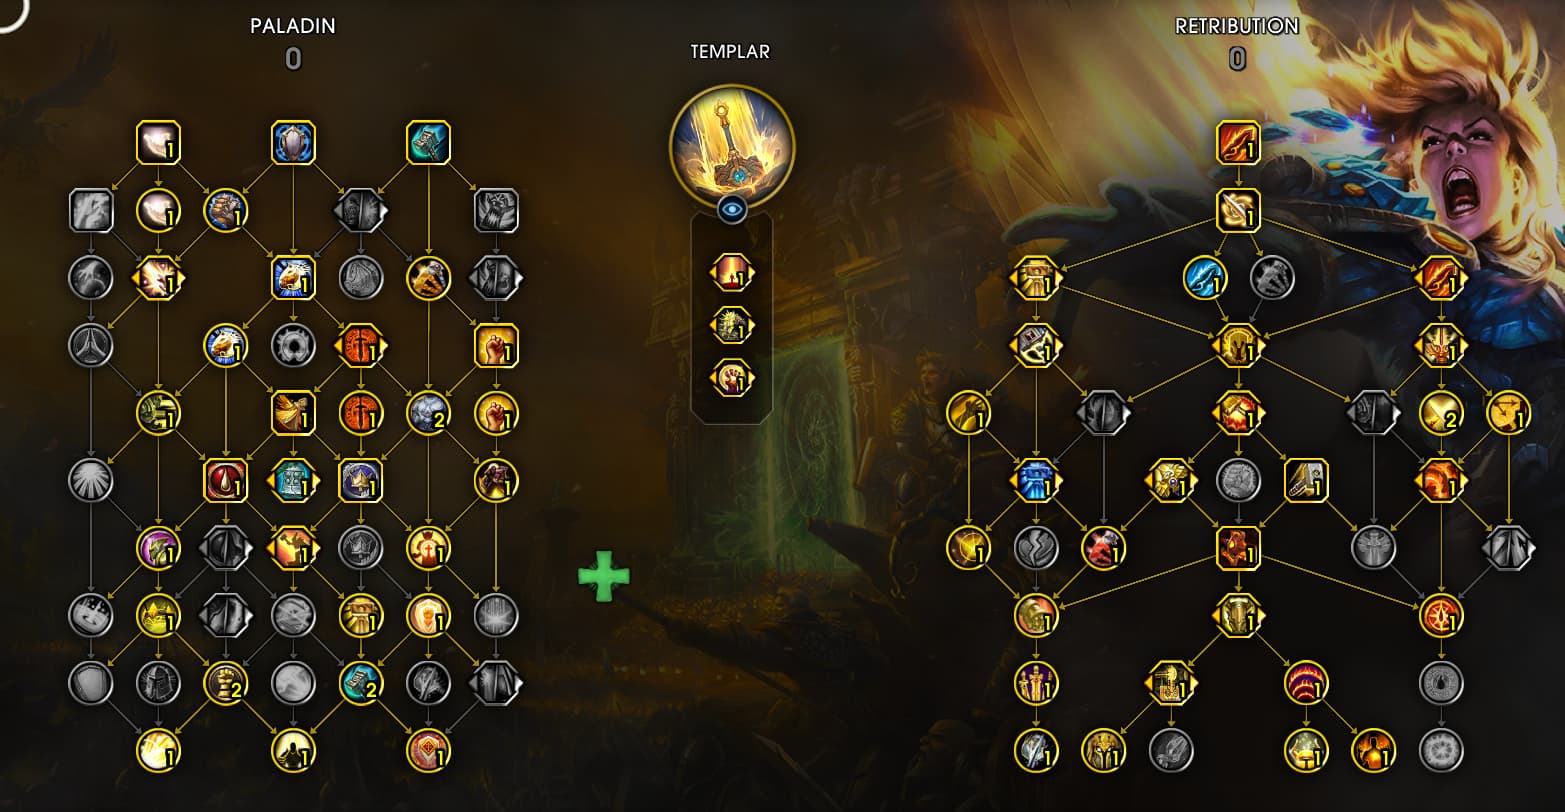Image resolution: width=1565 pixels, height=812 pixels.
Task: Select the blue lightning talent in Retribution tree
Action: [x=1205, y=278]
